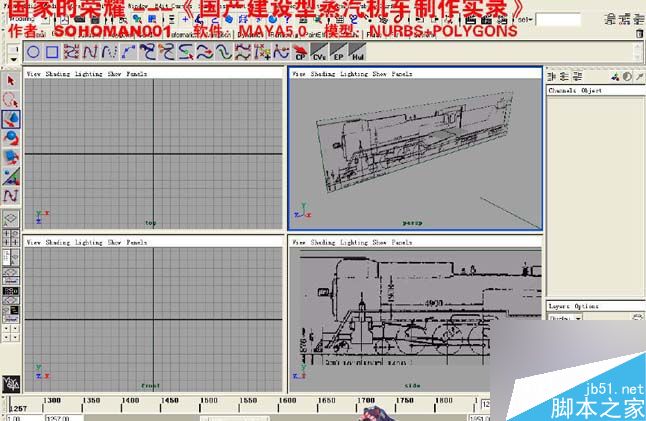This screenshot has width=646, height=421.
Task: Activate the Scale tool in the toolbox
Action: pyautogui.click(x=11, y=157)
